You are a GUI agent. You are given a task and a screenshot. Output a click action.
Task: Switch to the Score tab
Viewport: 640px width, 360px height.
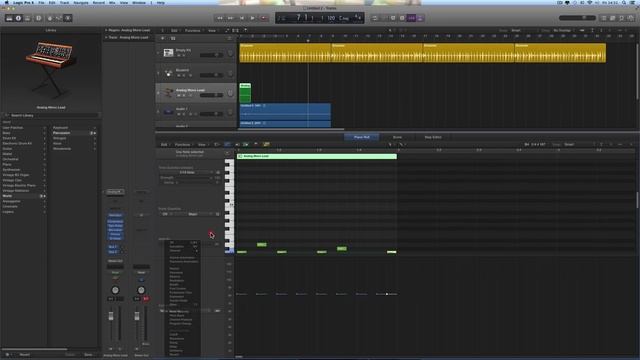tap(397, 137)
